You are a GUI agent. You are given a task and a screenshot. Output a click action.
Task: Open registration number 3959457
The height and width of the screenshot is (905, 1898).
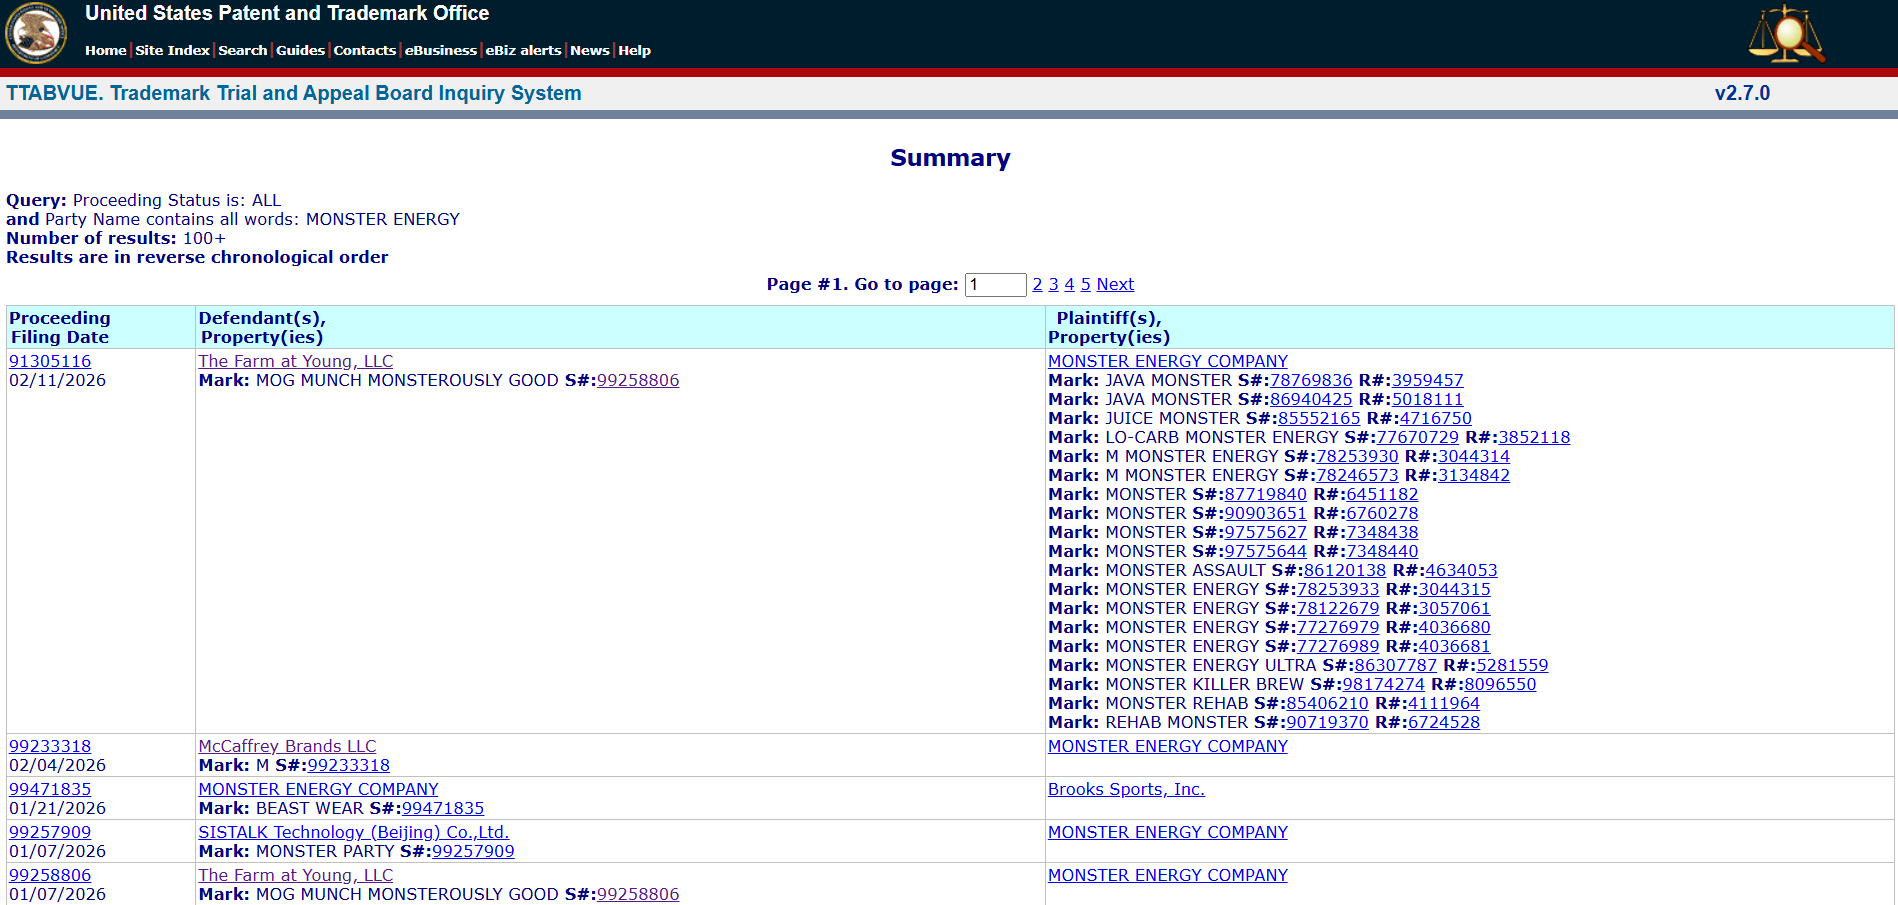click(x=1428, y=380)
